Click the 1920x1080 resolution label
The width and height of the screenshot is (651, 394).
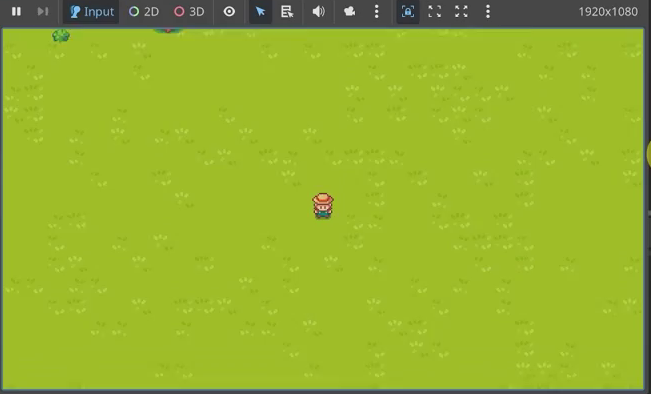[x=608, y=12]
